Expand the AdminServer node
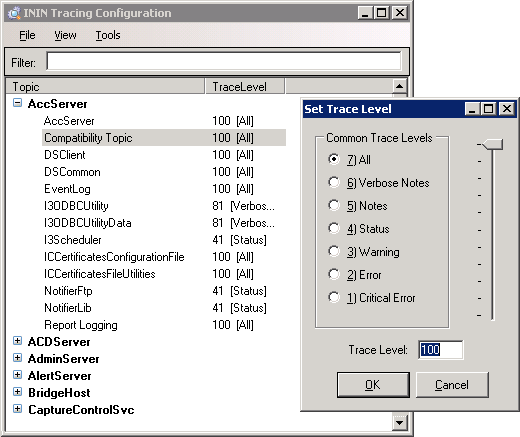 pyautogui.click(x=17, y=358)
